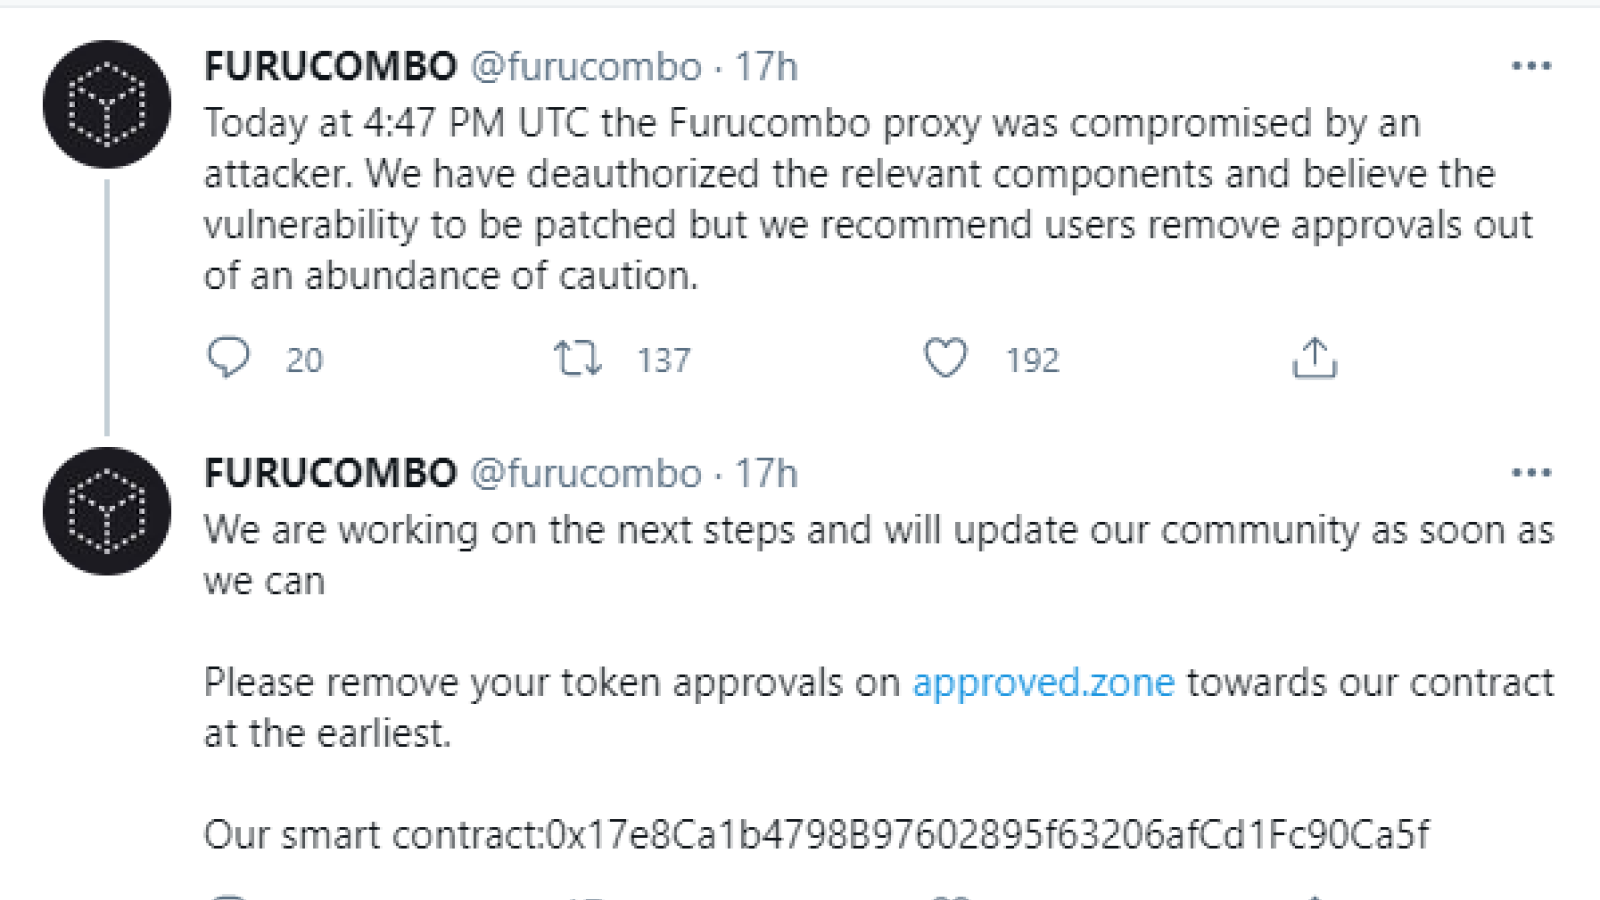The width and height of the screenshot is (1600, 900).
Task: Open the Furucombo cube avatar on second tweet
Action: click(x=107, y=511)
